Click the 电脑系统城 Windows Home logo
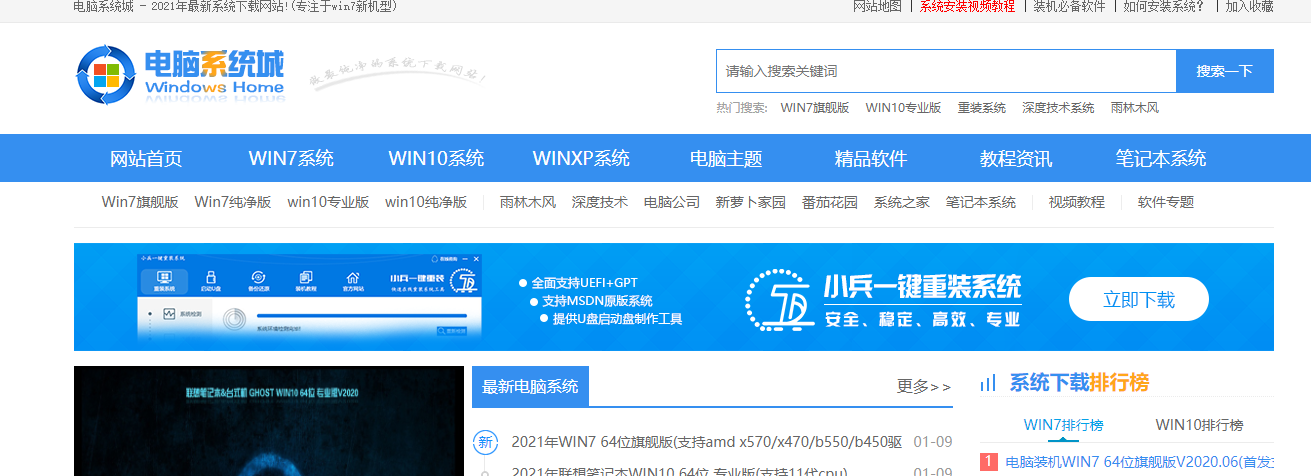This screenshot has width=1311, height=476. click(x=181, y=75)
